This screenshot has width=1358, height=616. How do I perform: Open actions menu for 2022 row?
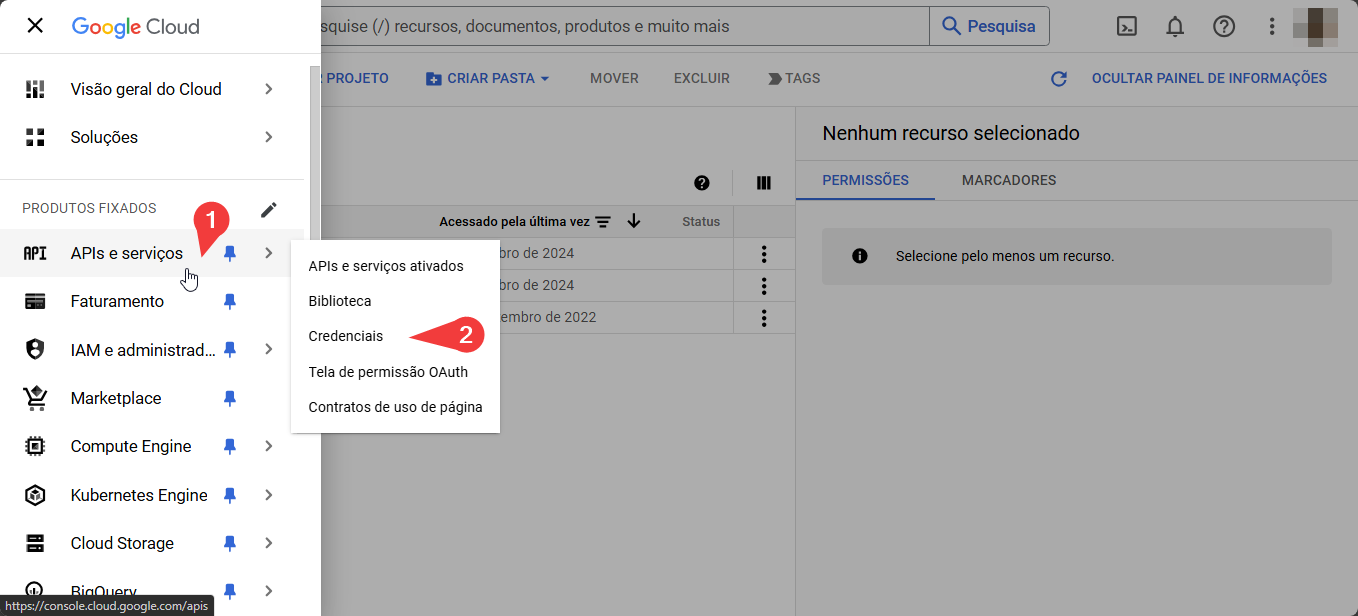coord(764,318)
